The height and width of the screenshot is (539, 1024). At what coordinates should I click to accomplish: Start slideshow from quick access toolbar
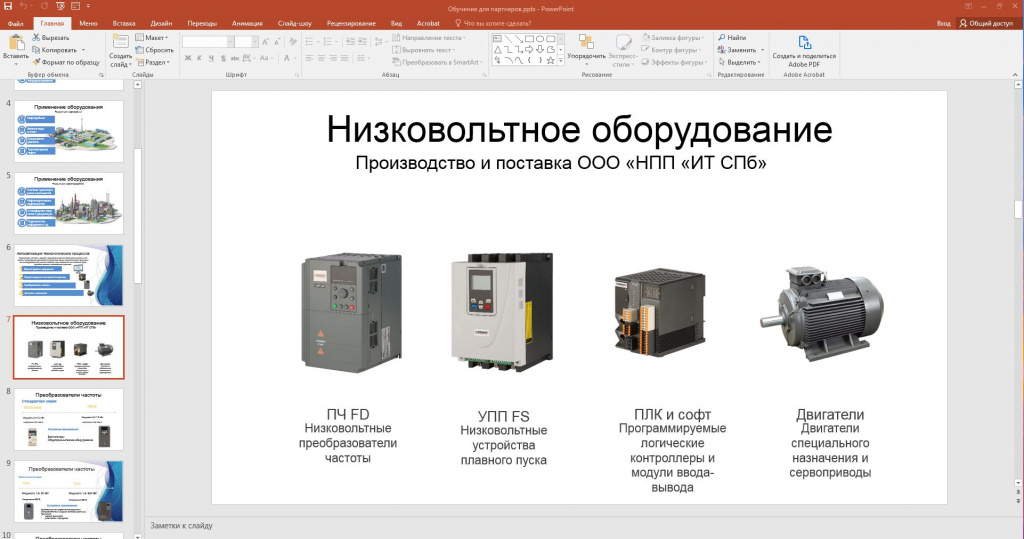click(x=61, y=6)
